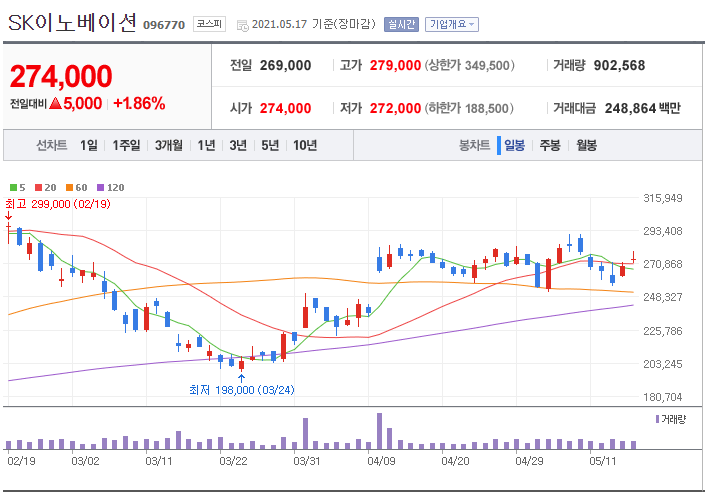Click the 최저 198,000 (03/24) low marker
The height and width of the screenshot is (492, 705).
[x=242, y=390]
